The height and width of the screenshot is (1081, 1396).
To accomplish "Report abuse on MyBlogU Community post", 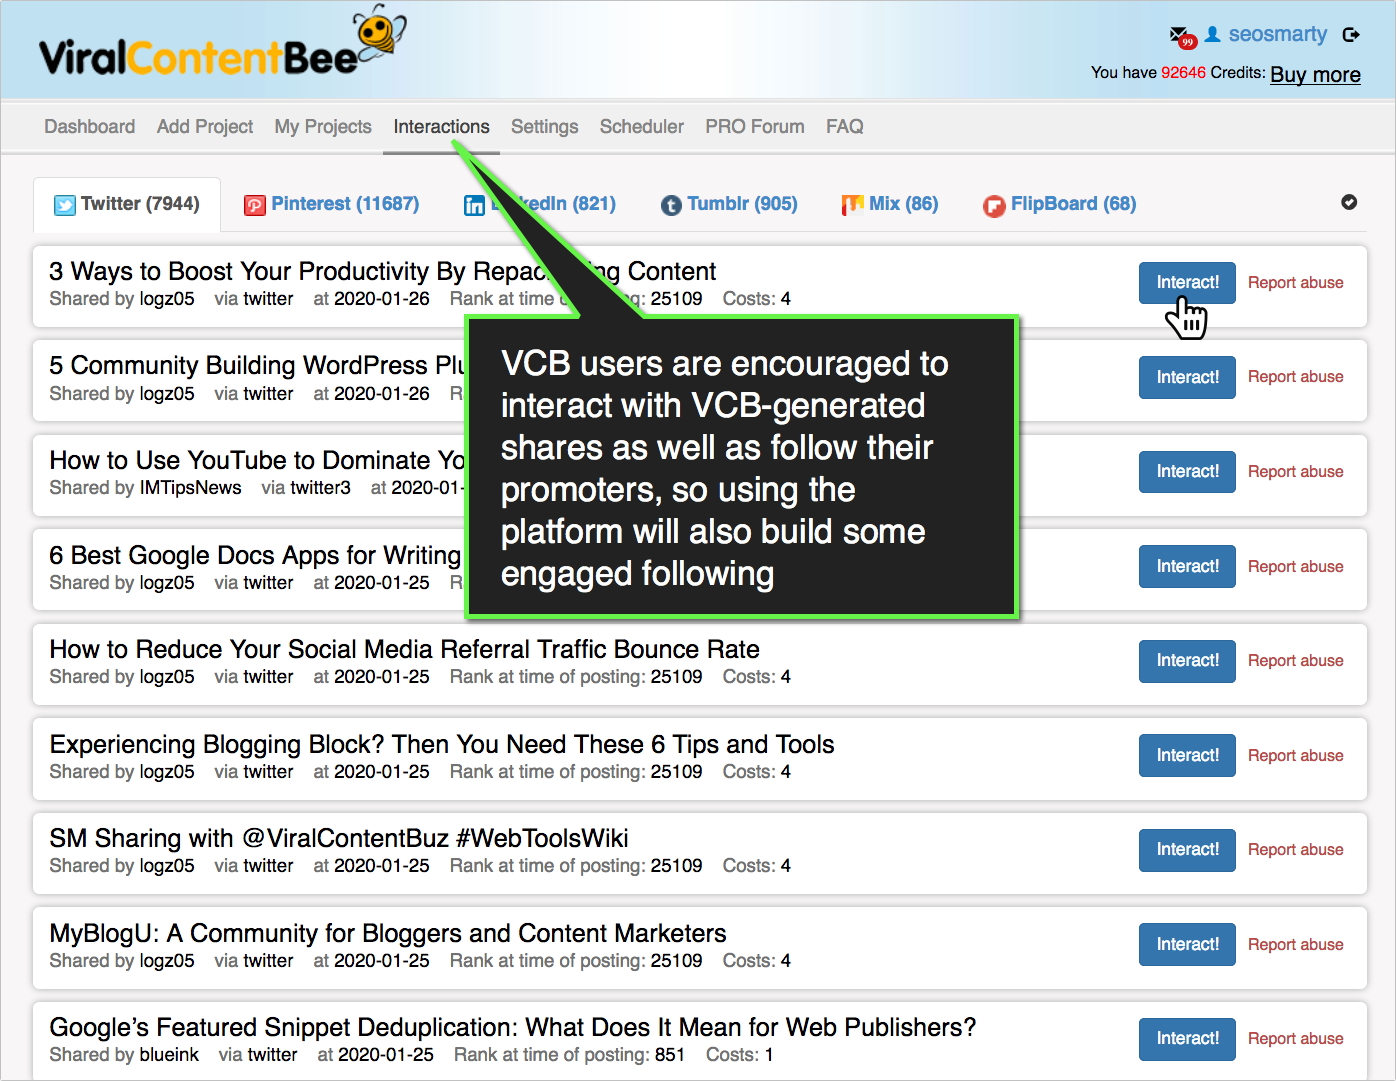I will click(1295, 944).
